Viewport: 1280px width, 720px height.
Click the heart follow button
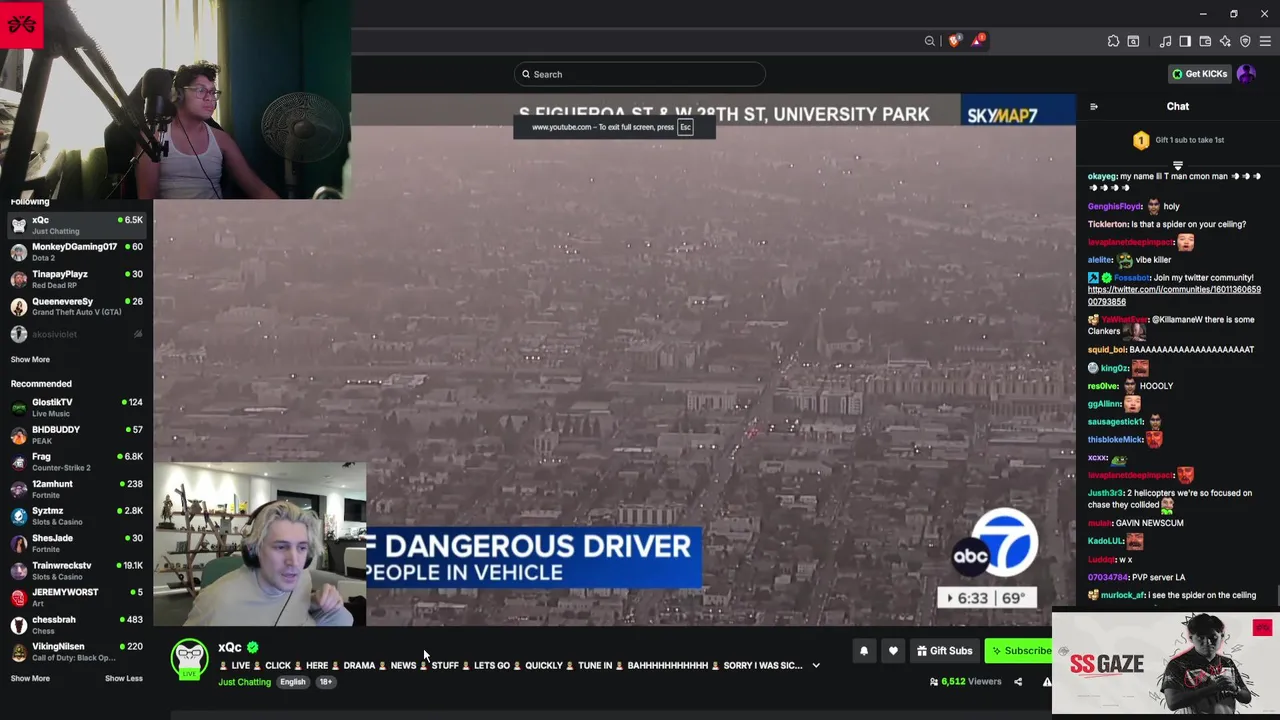coord(893,651)
